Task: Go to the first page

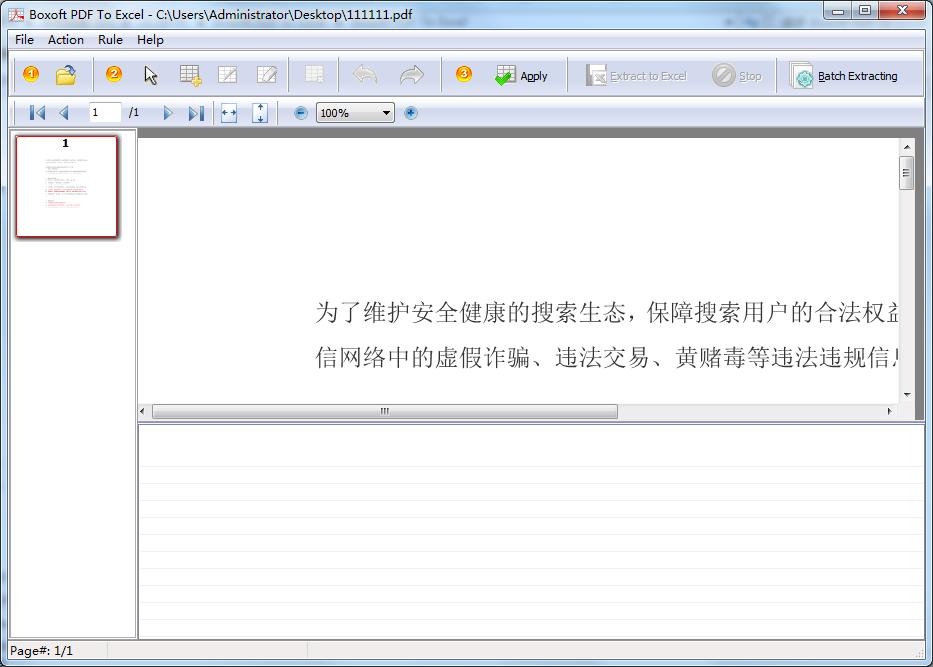Action: (37, 113)
